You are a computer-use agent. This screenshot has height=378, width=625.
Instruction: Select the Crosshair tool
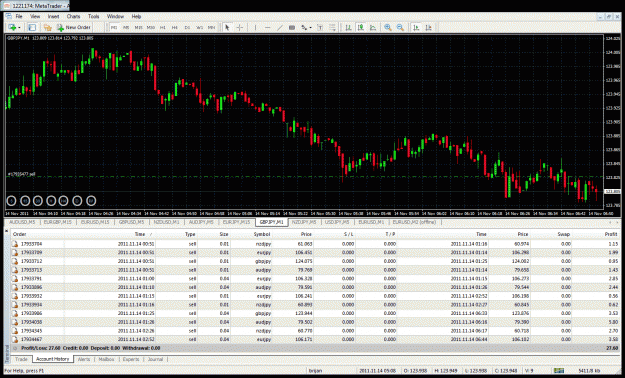240,28
